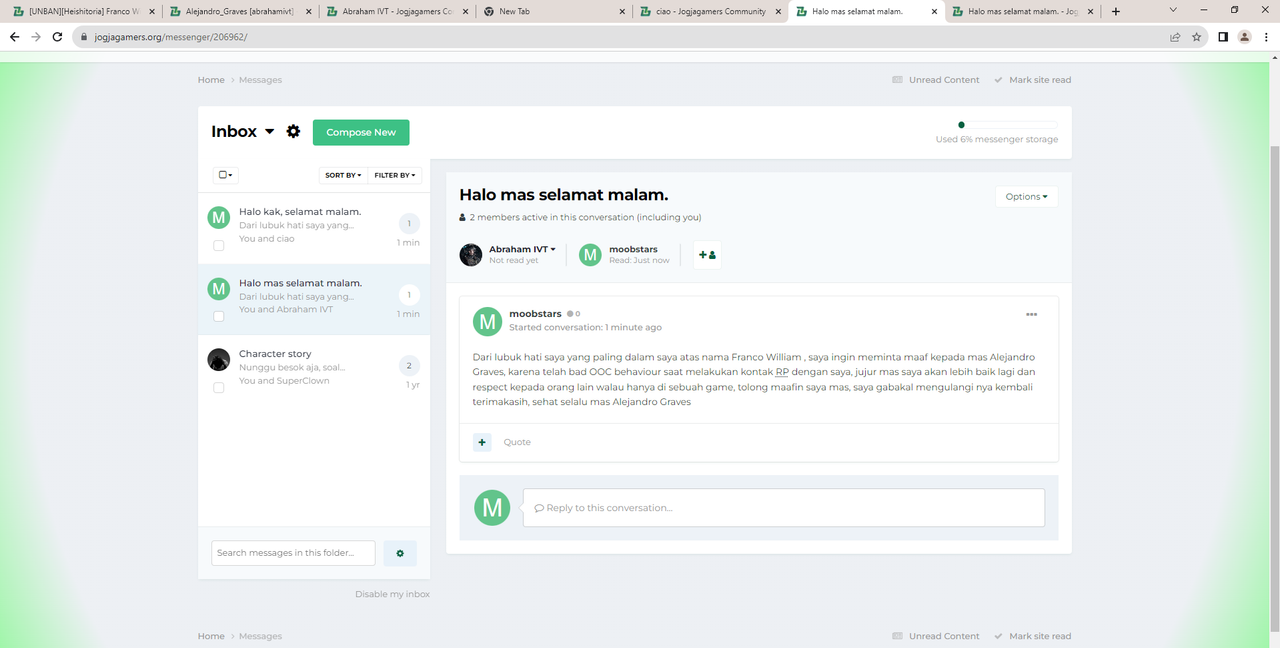Click Abraham IVT's avatar in participants
Image resolution: width=1280 pixels, height=648 pixels.
(x=471, y=255)
